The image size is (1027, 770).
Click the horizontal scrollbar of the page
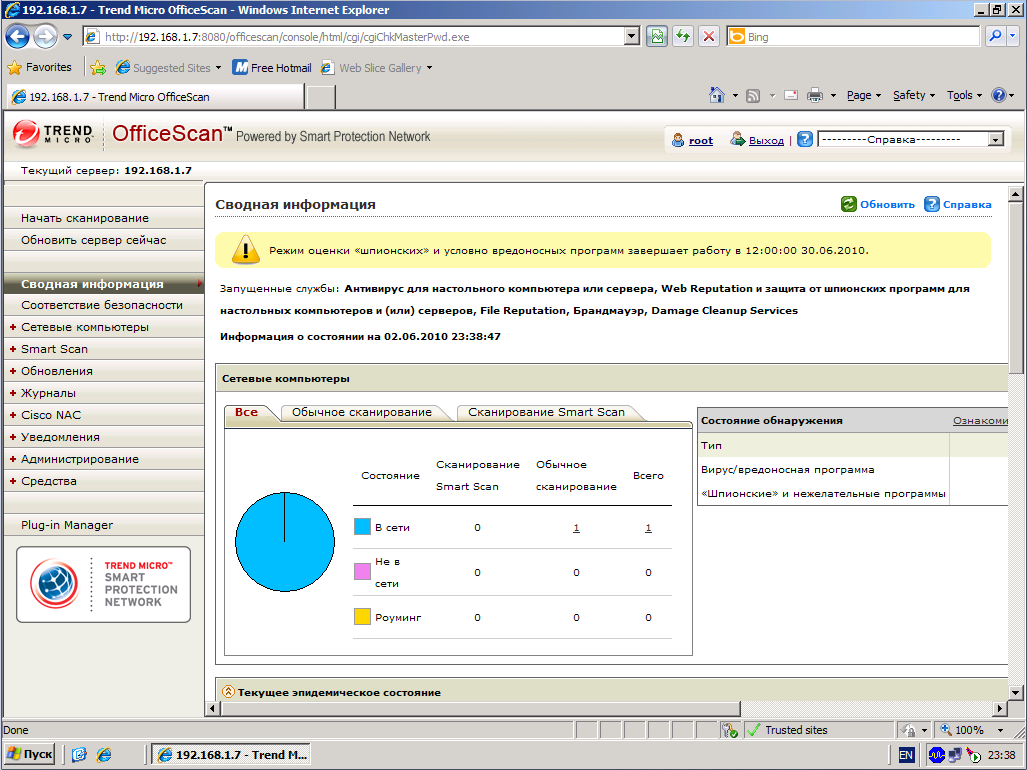pyautogui.click(x=481, y=708)
